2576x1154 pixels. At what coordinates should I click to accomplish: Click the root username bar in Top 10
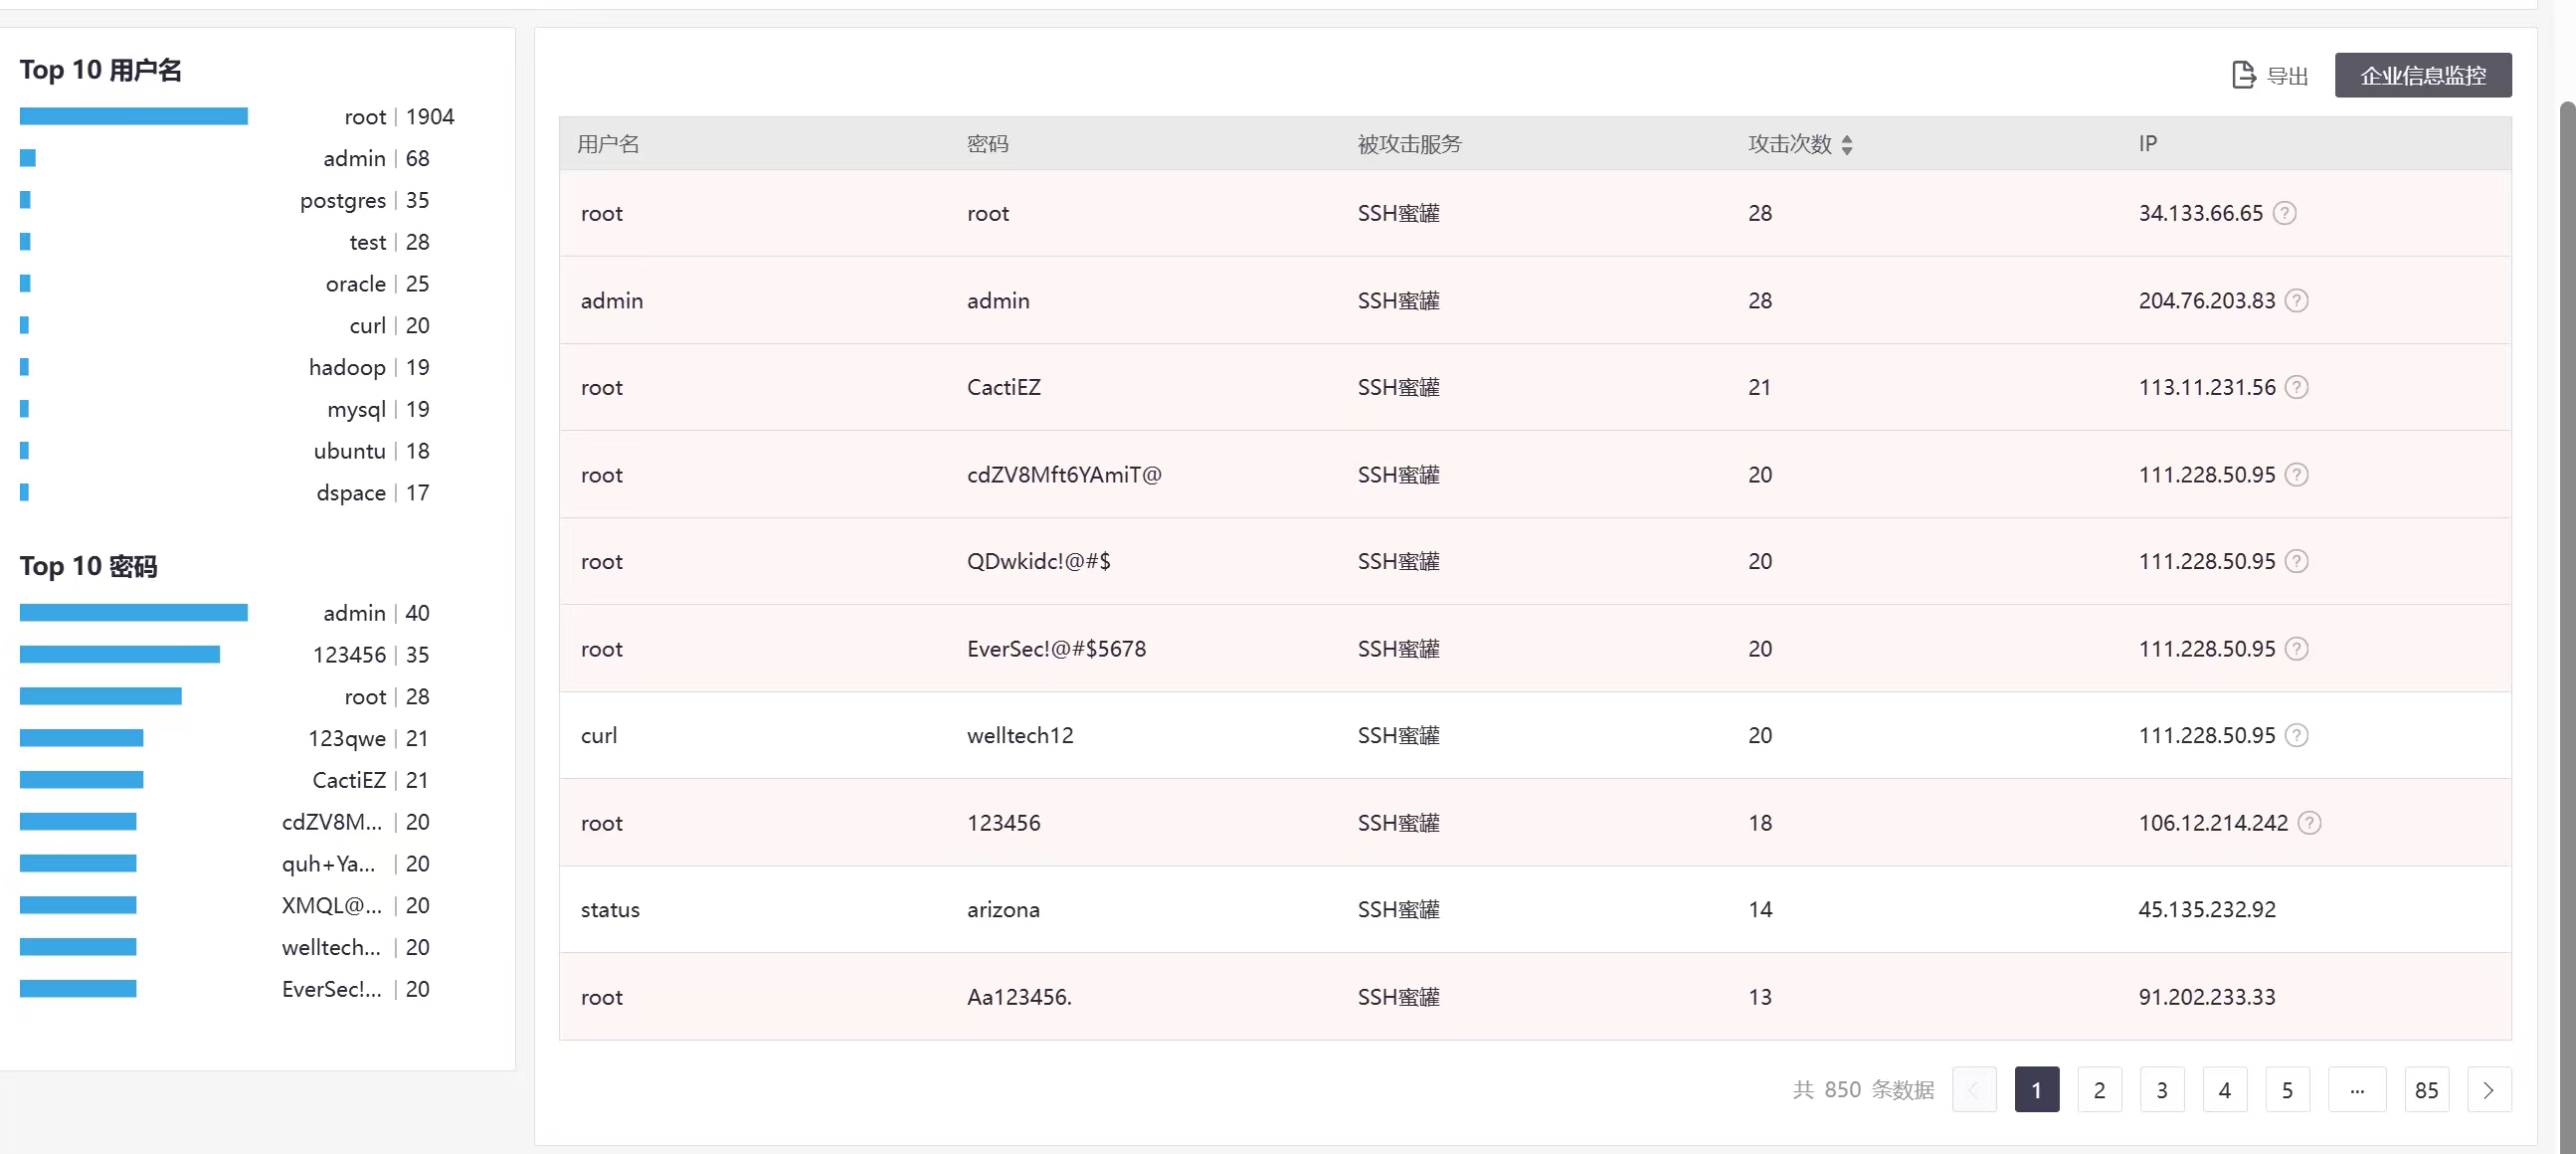point(133,117)
